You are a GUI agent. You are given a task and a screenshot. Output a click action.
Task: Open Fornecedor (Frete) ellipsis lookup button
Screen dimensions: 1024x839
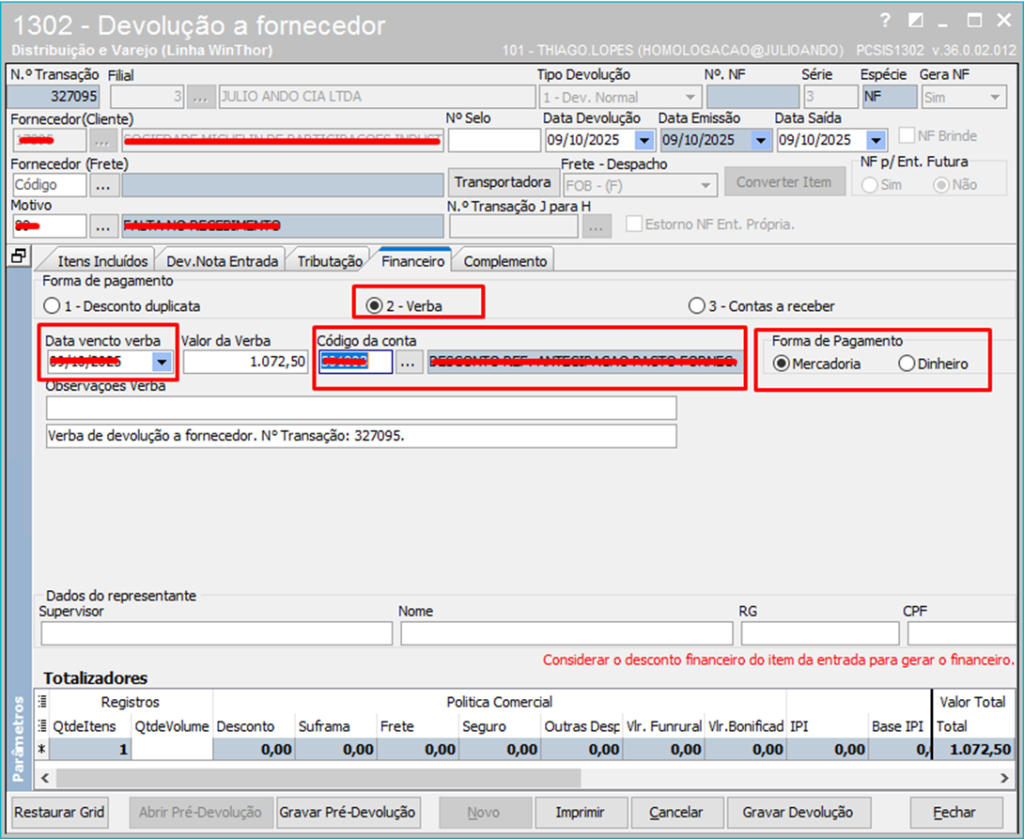(x=104, y=185)
